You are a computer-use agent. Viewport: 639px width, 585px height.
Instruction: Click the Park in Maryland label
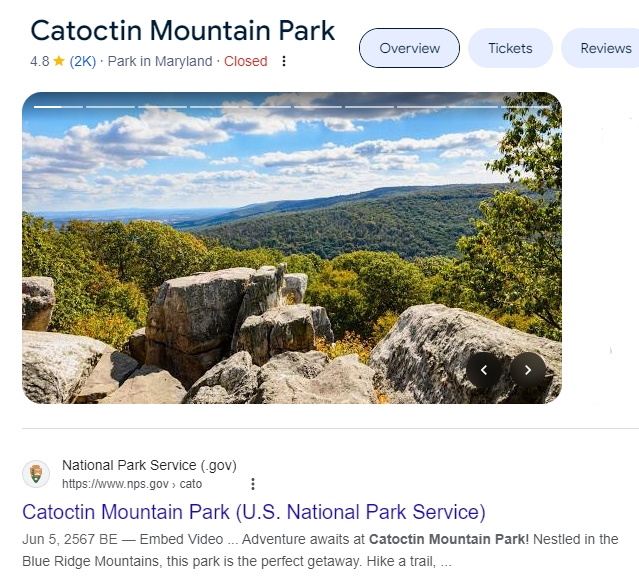160,61
